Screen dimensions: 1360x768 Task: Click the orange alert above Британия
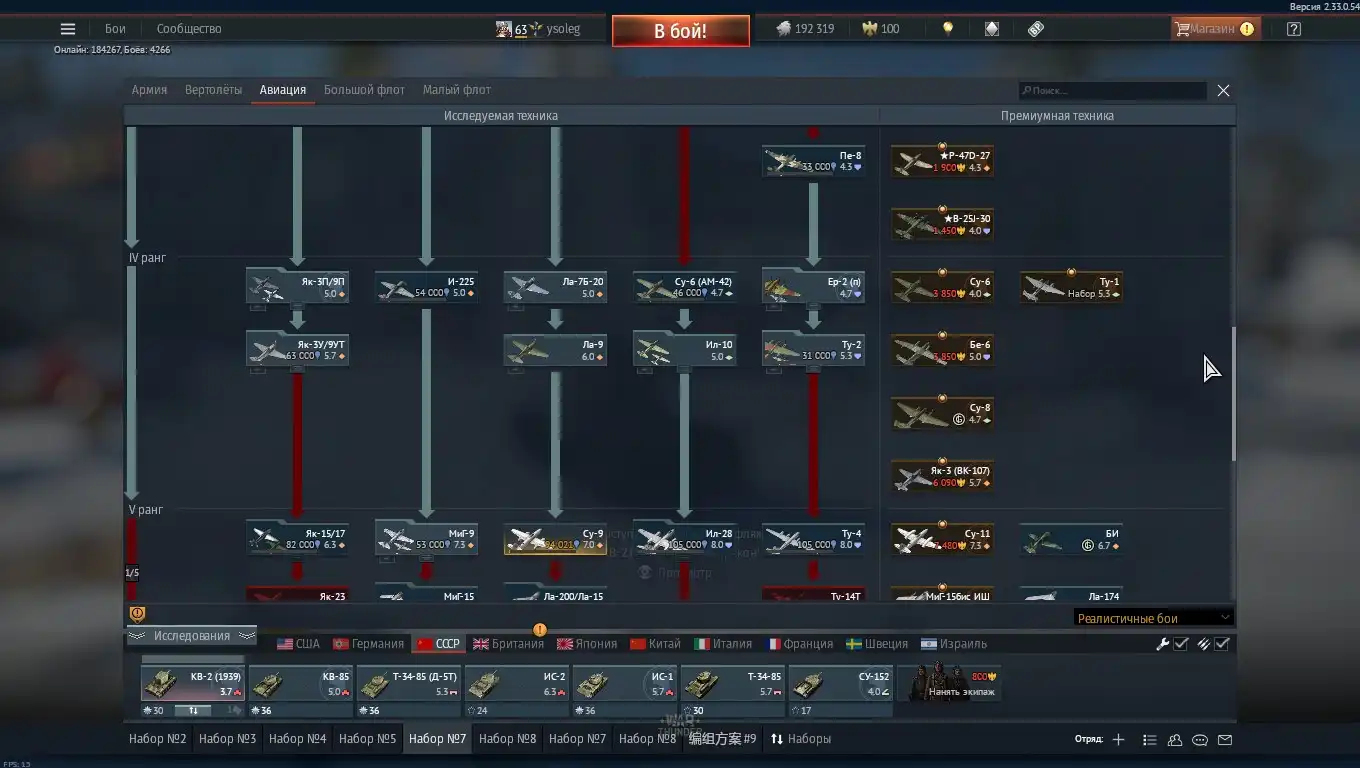coord(540,630)
